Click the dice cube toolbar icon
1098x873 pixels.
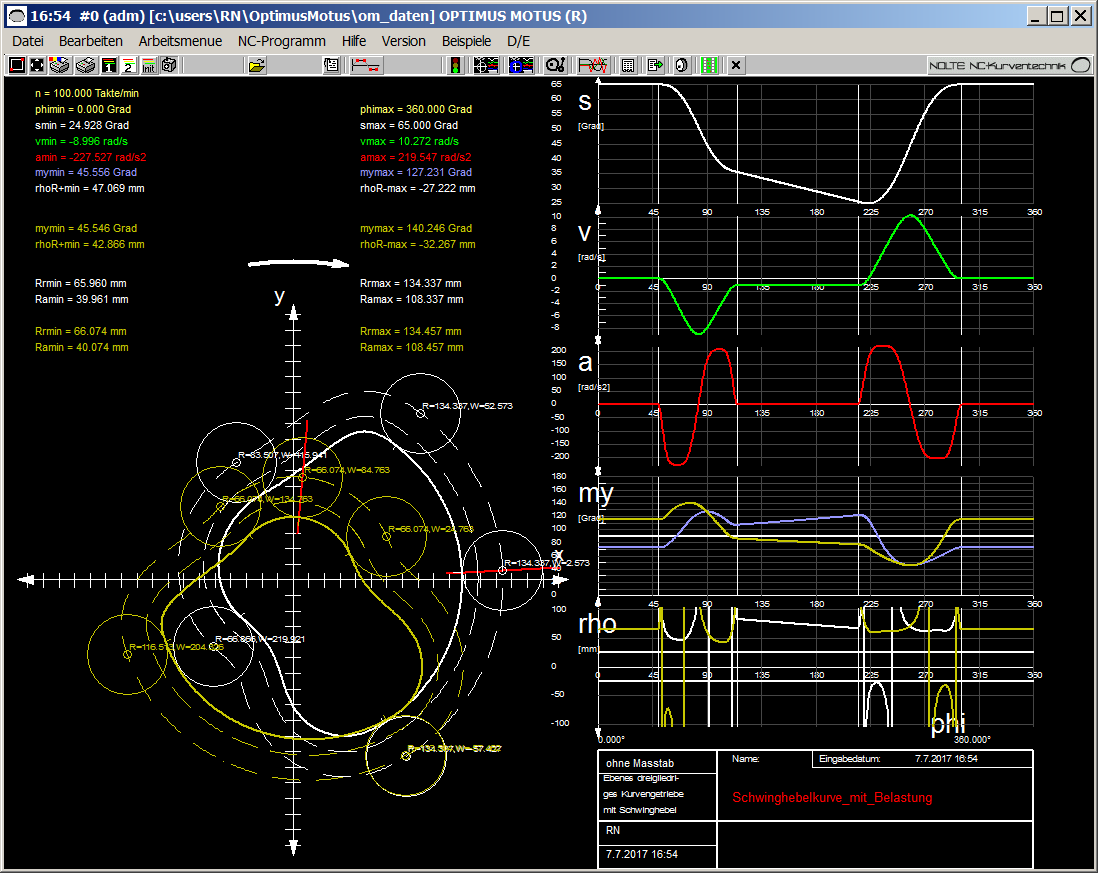pyautogui.click(x=169, y=65)
